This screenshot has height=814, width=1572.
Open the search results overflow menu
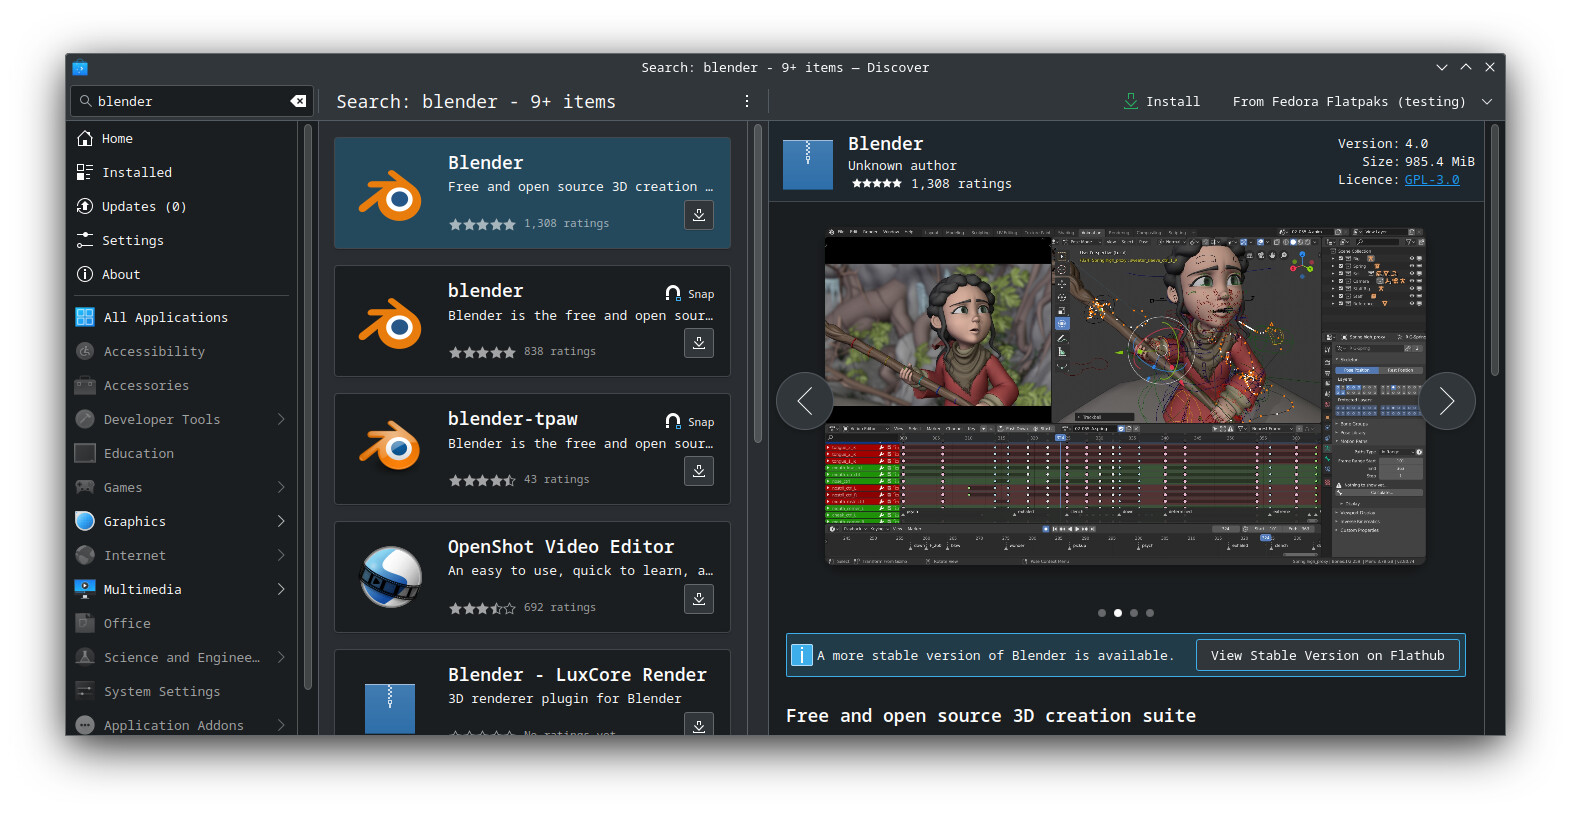[746, 101]
